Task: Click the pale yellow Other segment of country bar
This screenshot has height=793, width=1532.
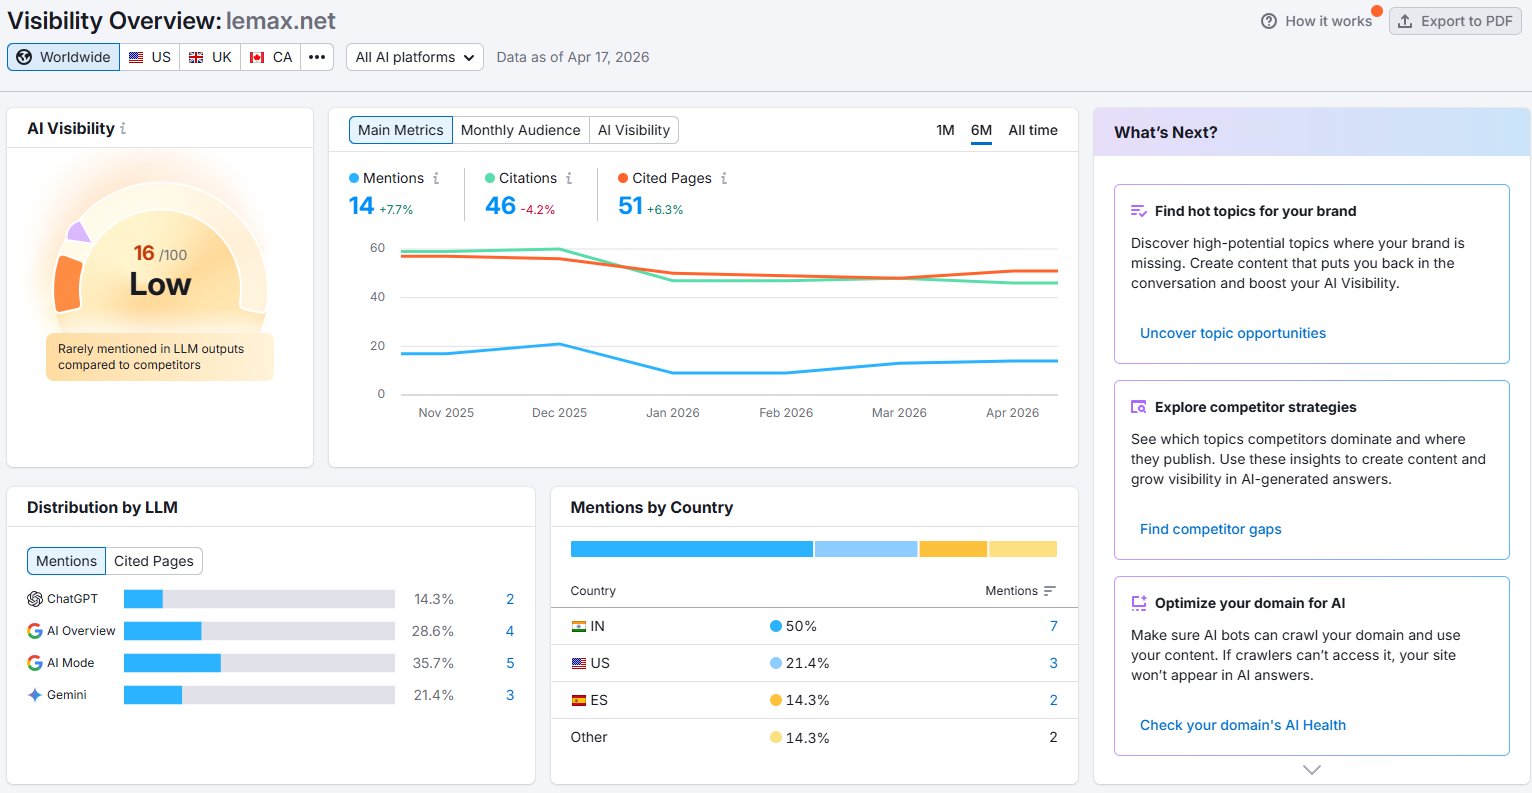Action: 1023,549
